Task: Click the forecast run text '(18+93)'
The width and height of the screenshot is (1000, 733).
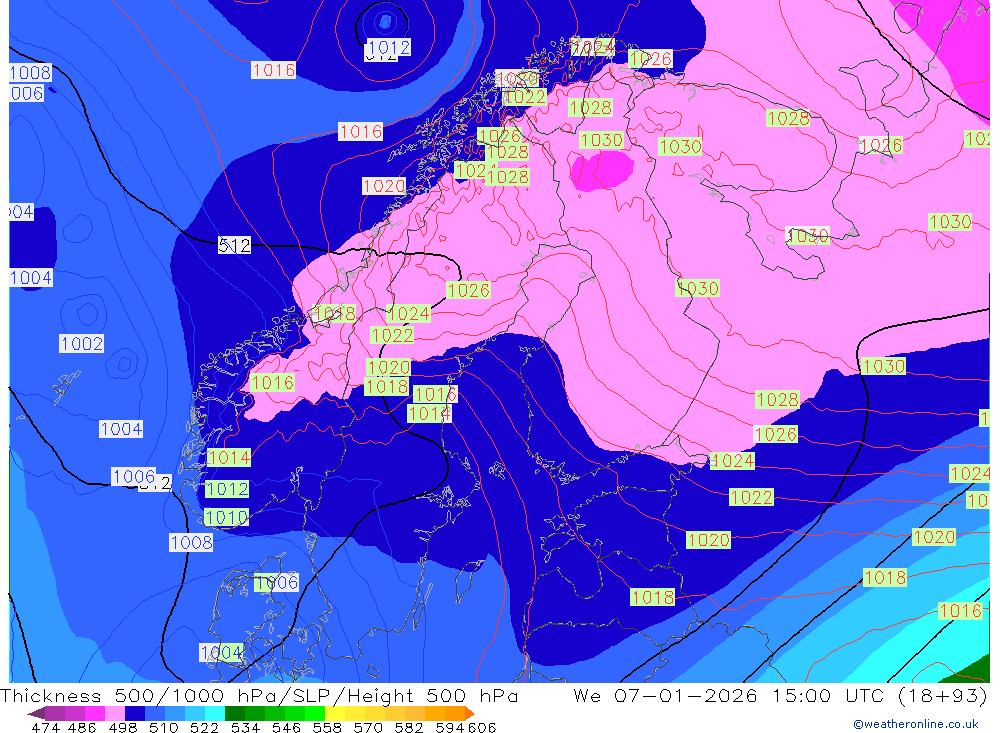Action: point(941,695)
